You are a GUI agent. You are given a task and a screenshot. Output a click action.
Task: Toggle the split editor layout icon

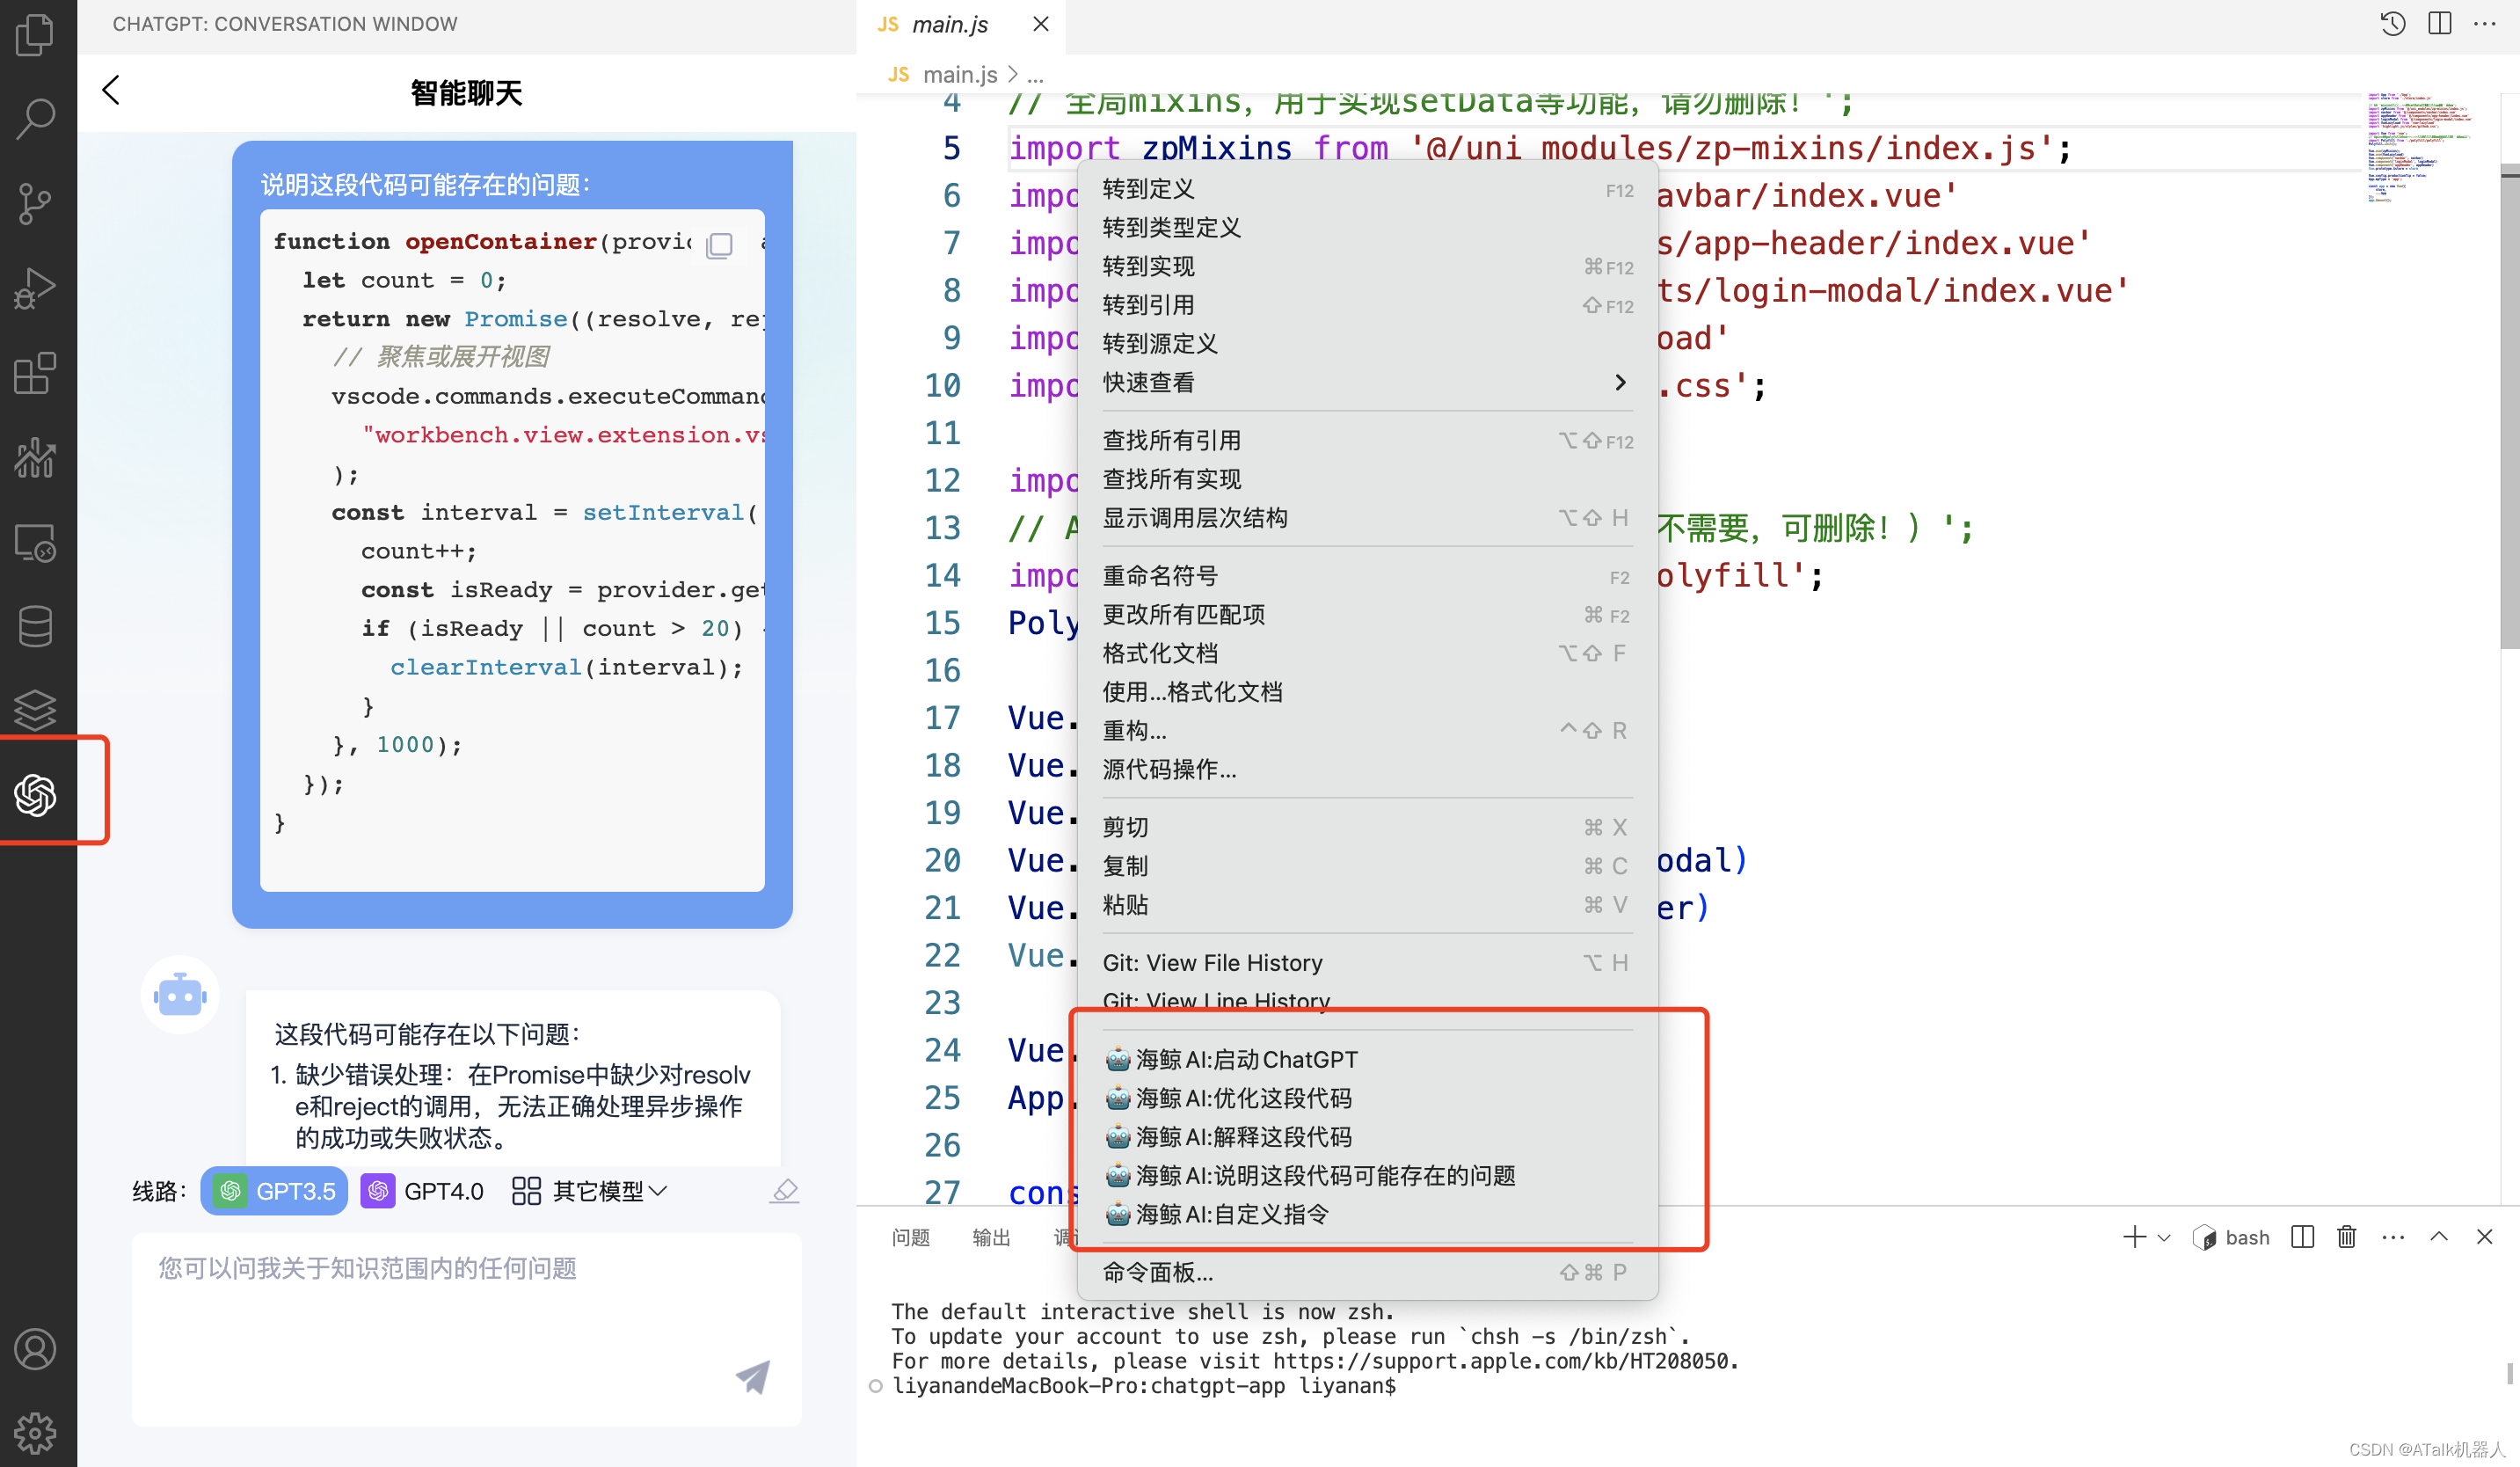[x=2440, y=23]
